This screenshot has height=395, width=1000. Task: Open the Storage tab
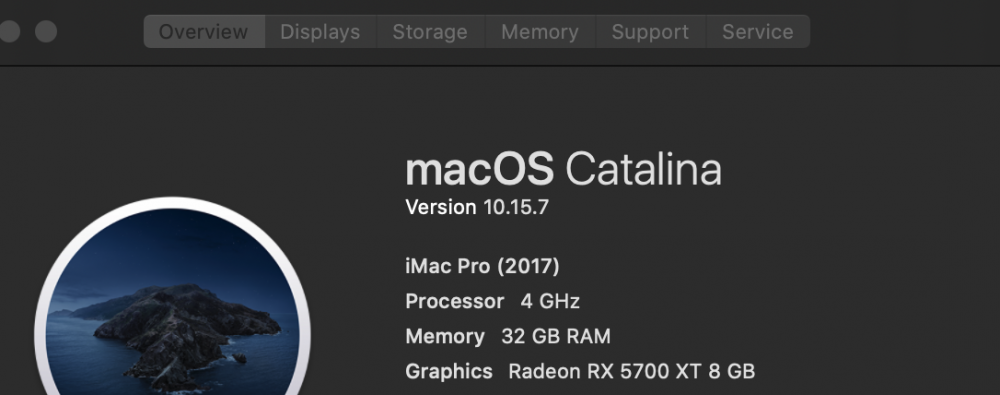[430, 31]
